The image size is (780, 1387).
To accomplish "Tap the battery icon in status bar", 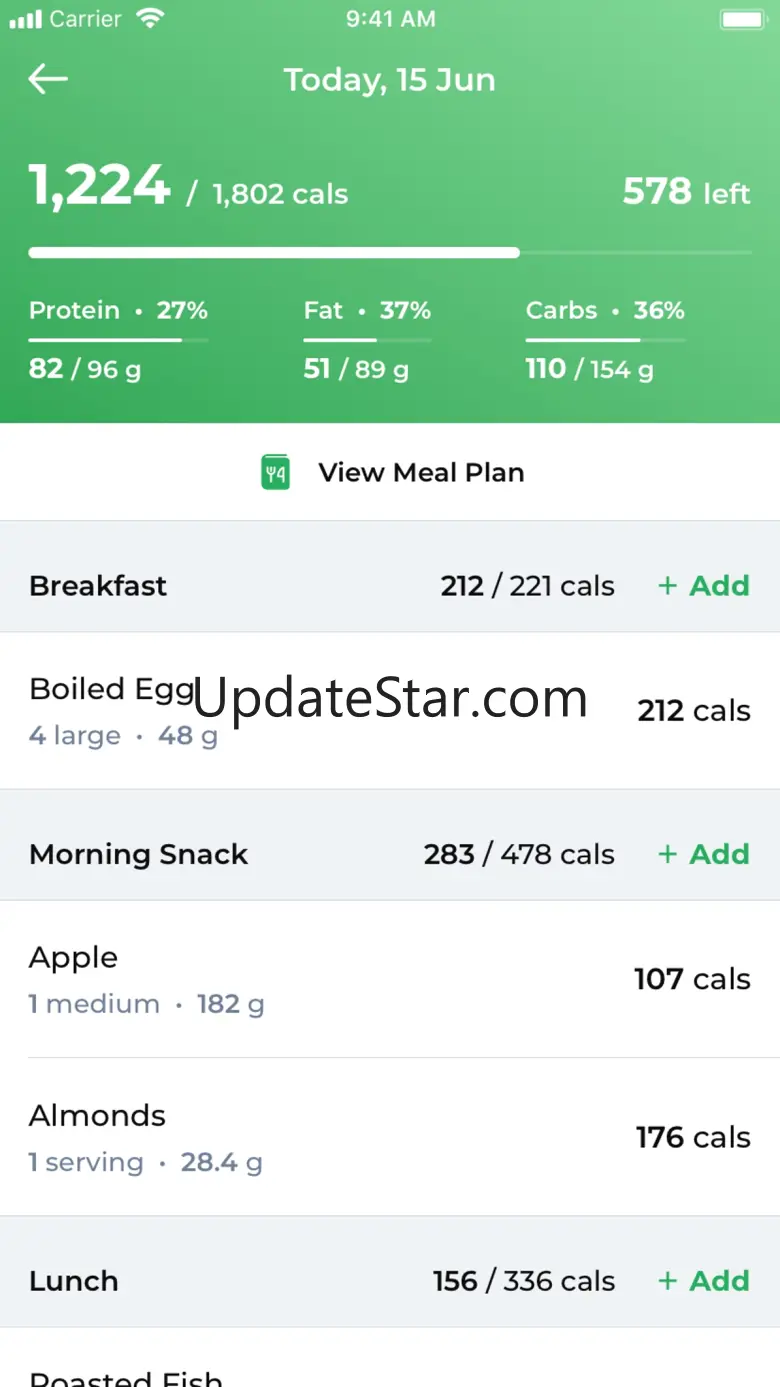I will tap(741, 19).
